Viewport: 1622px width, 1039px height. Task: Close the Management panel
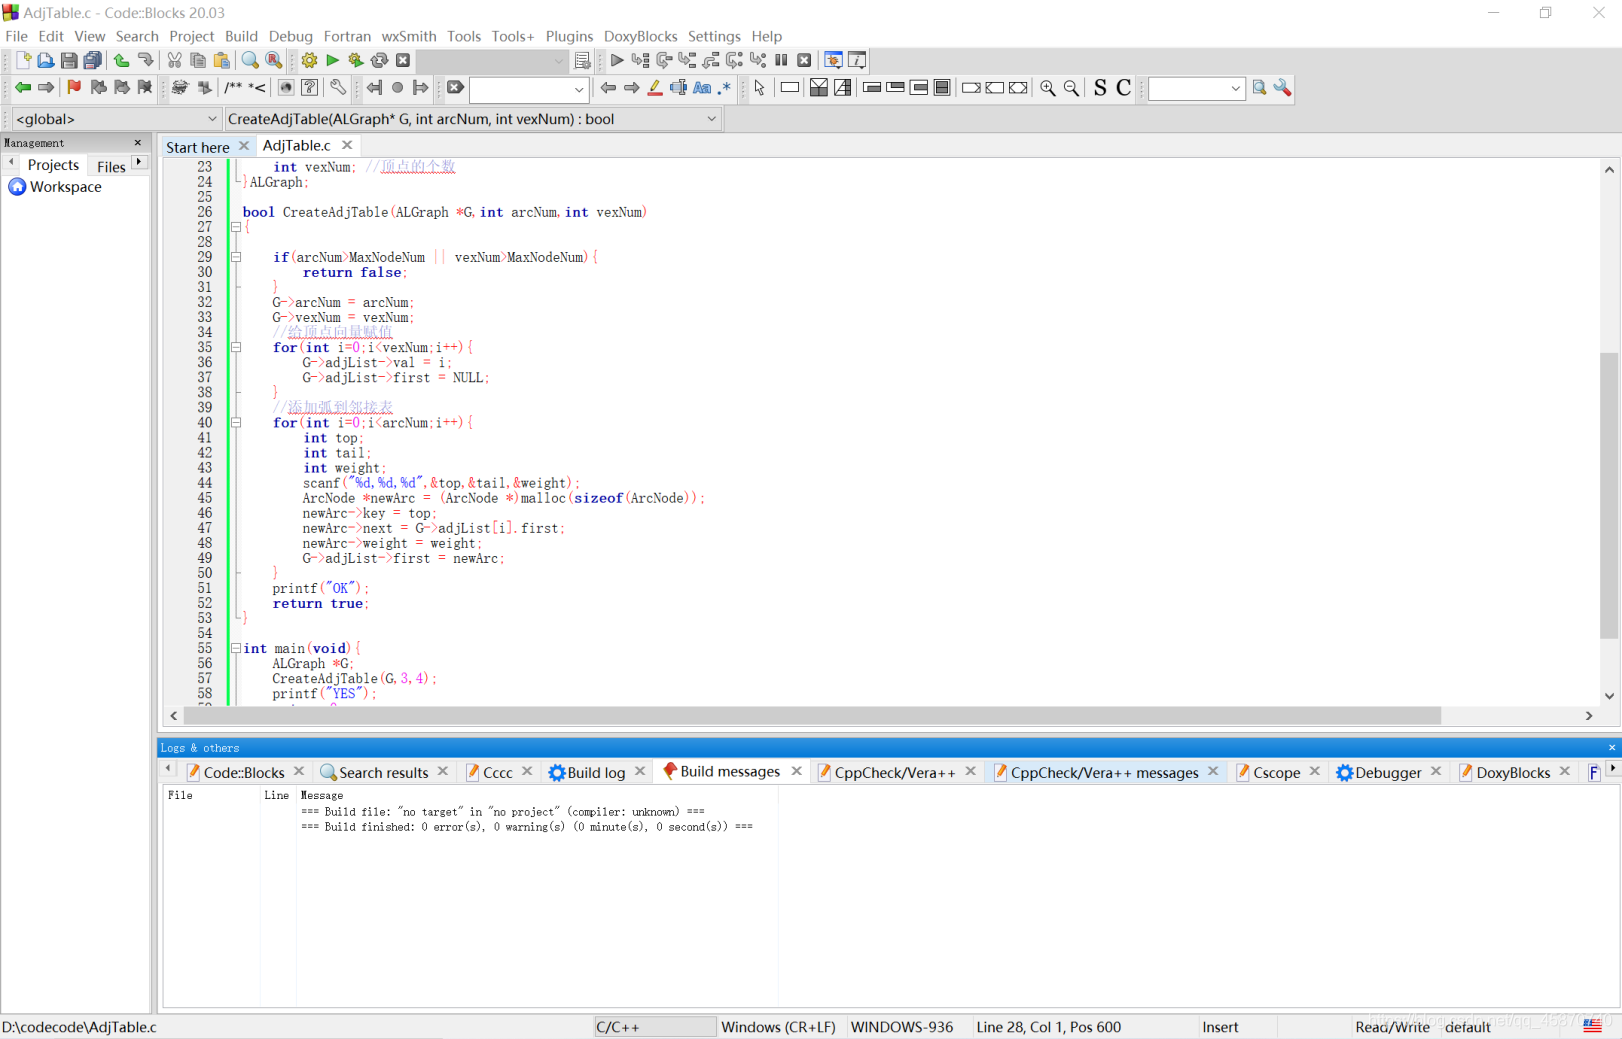click(138, 143)
